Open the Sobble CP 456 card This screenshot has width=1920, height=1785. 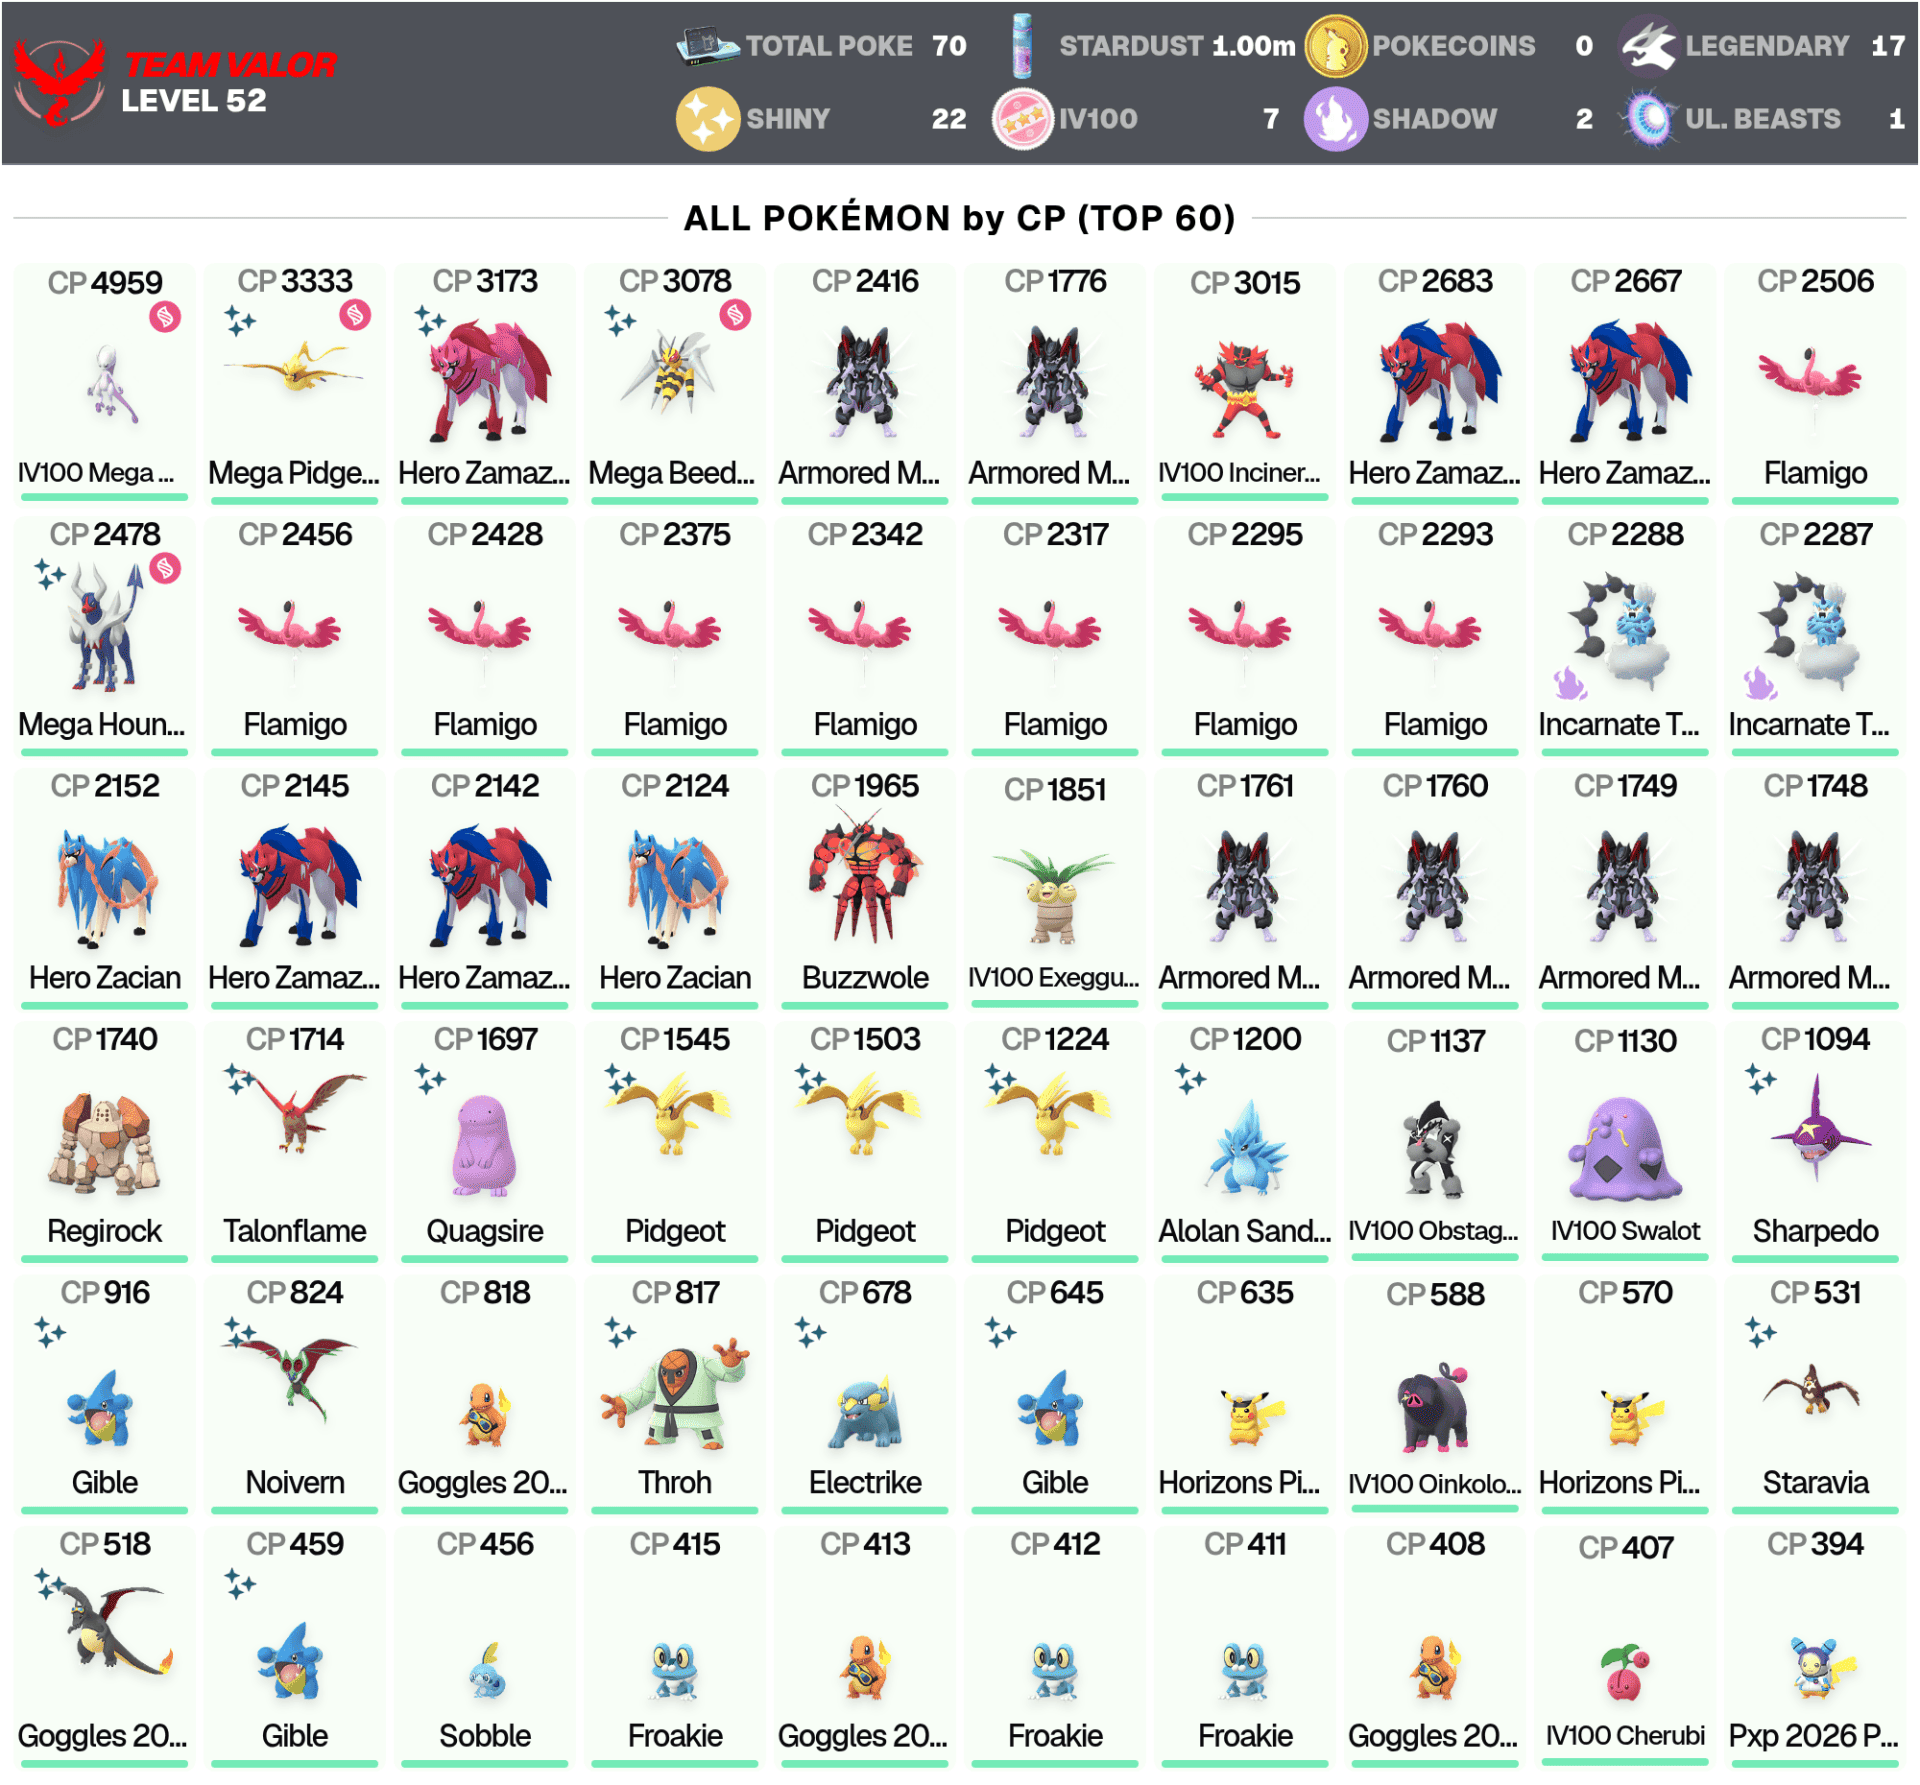(x=485, y=1646)
